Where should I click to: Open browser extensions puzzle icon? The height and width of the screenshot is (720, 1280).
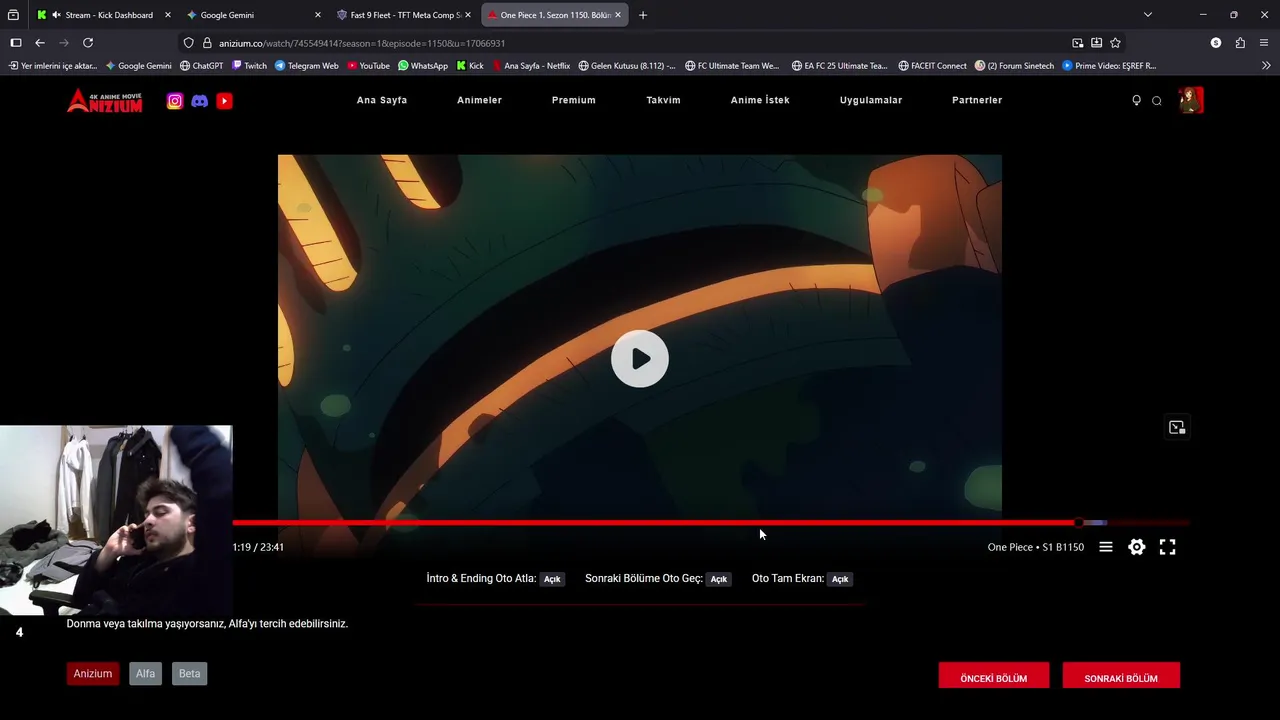[1240, 43]
